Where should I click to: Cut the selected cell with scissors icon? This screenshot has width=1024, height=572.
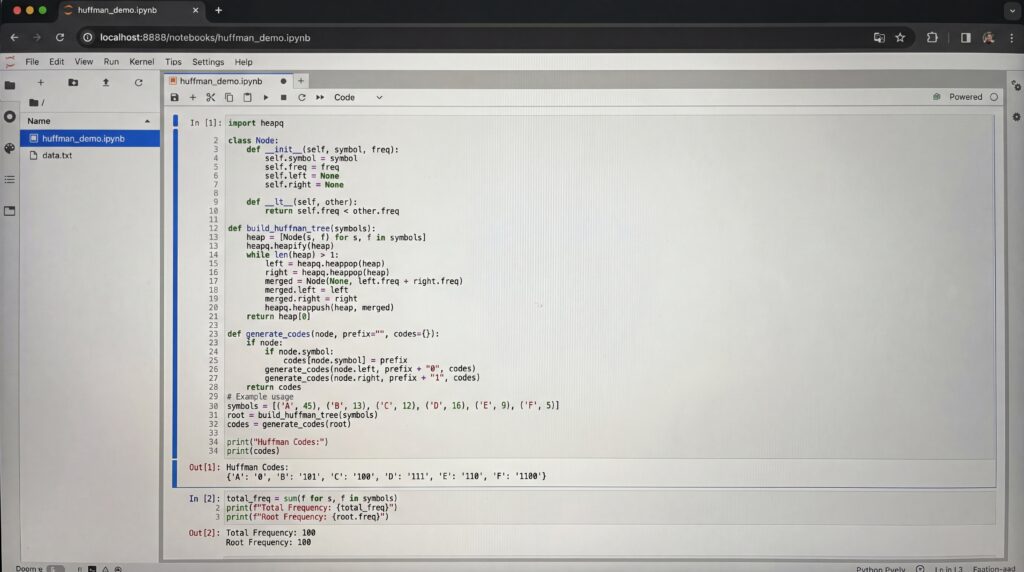[210, 97]
